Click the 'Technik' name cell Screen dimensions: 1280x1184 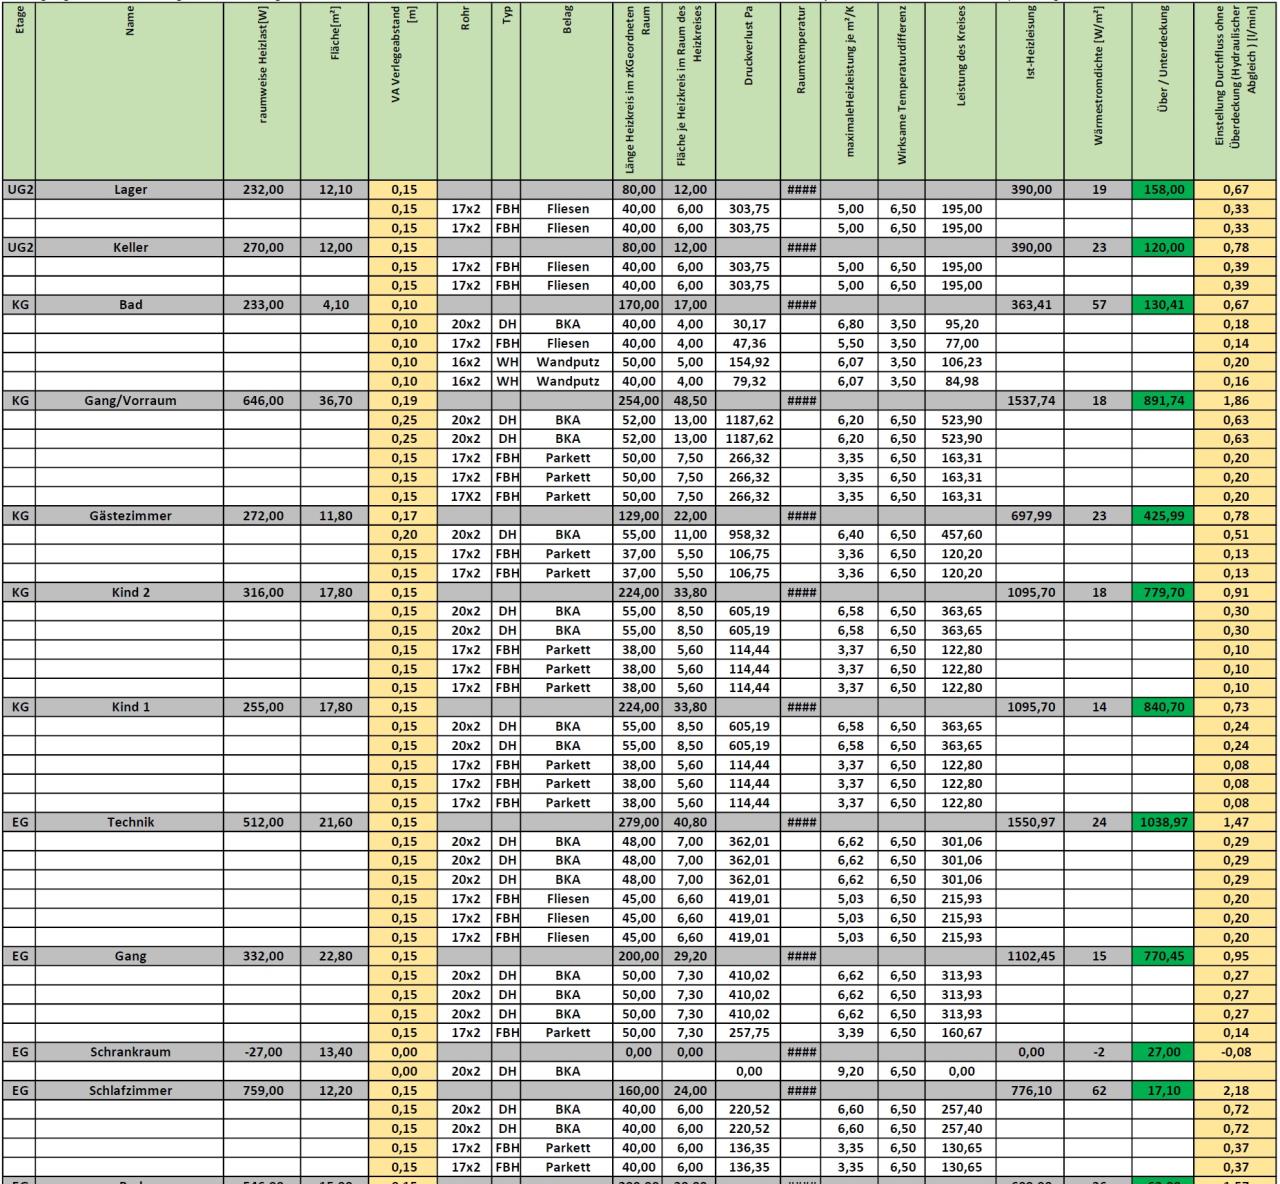[x=130, y=822]
